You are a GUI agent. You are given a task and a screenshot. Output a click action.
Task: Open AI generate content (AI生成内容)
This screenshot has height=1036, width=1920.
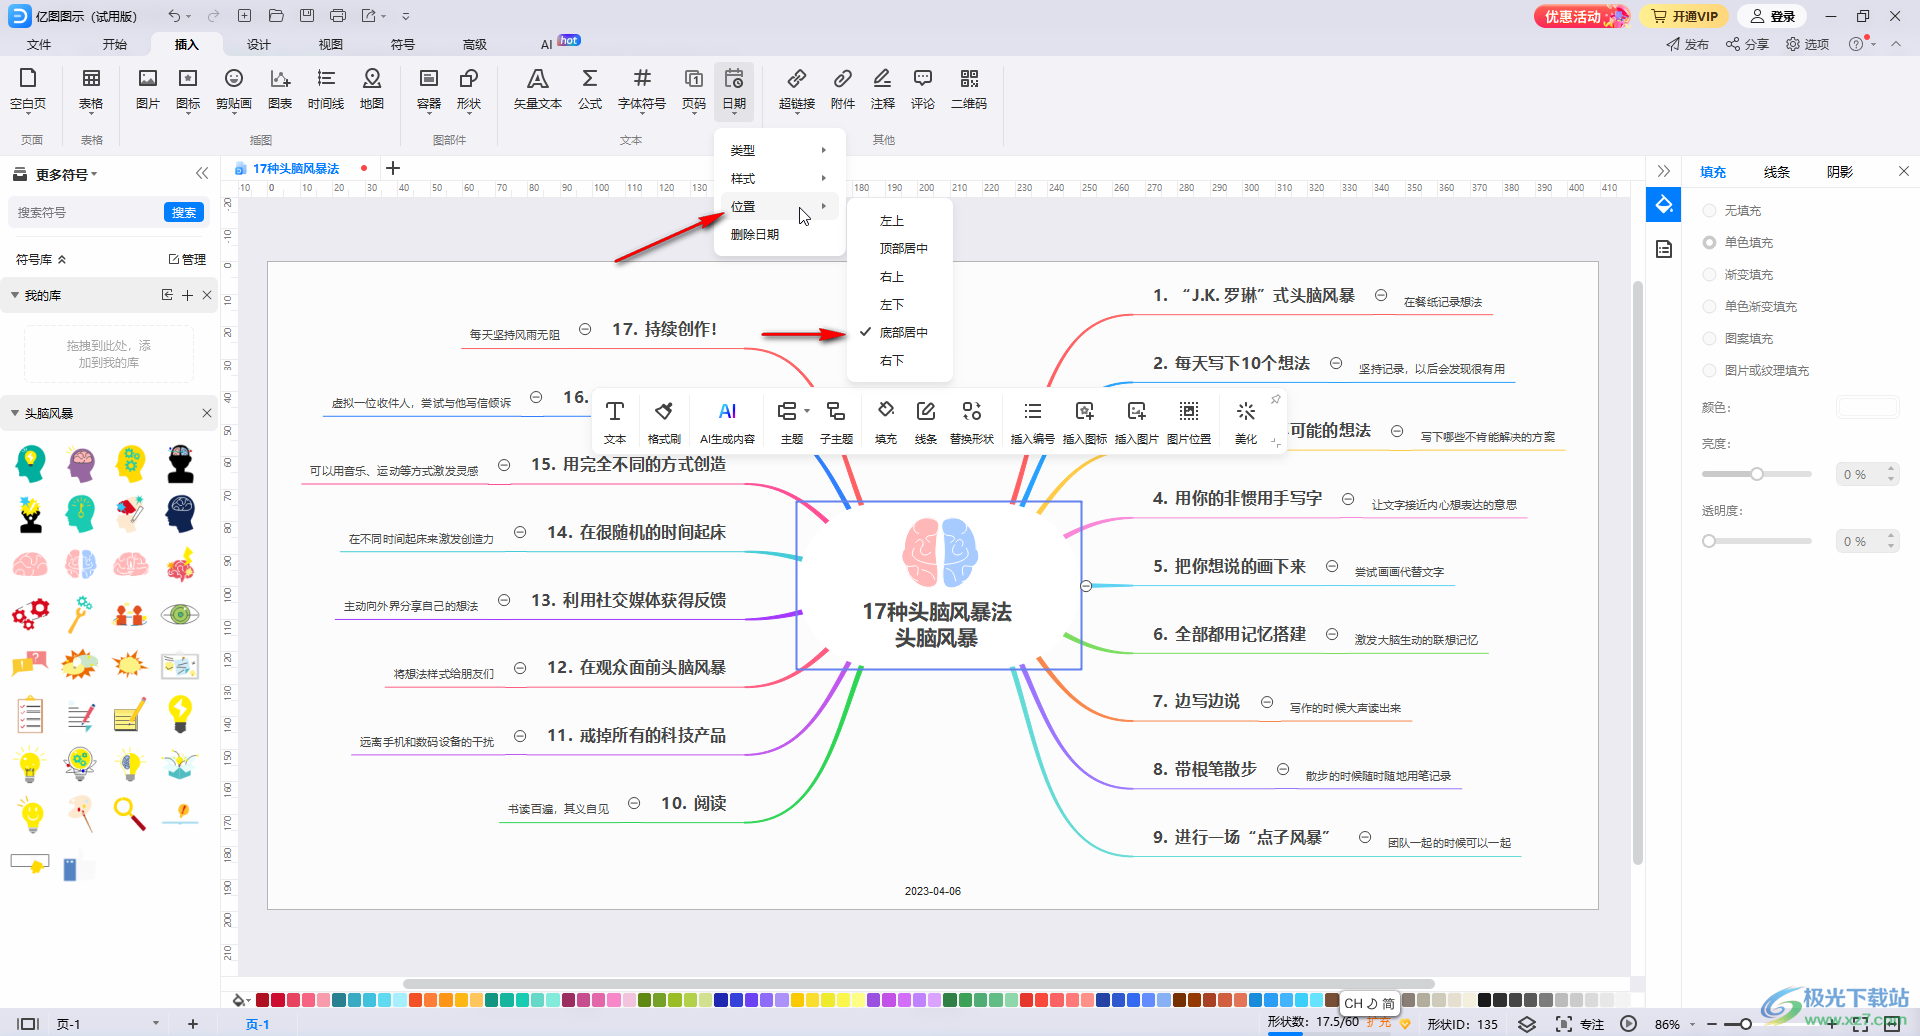727,422
